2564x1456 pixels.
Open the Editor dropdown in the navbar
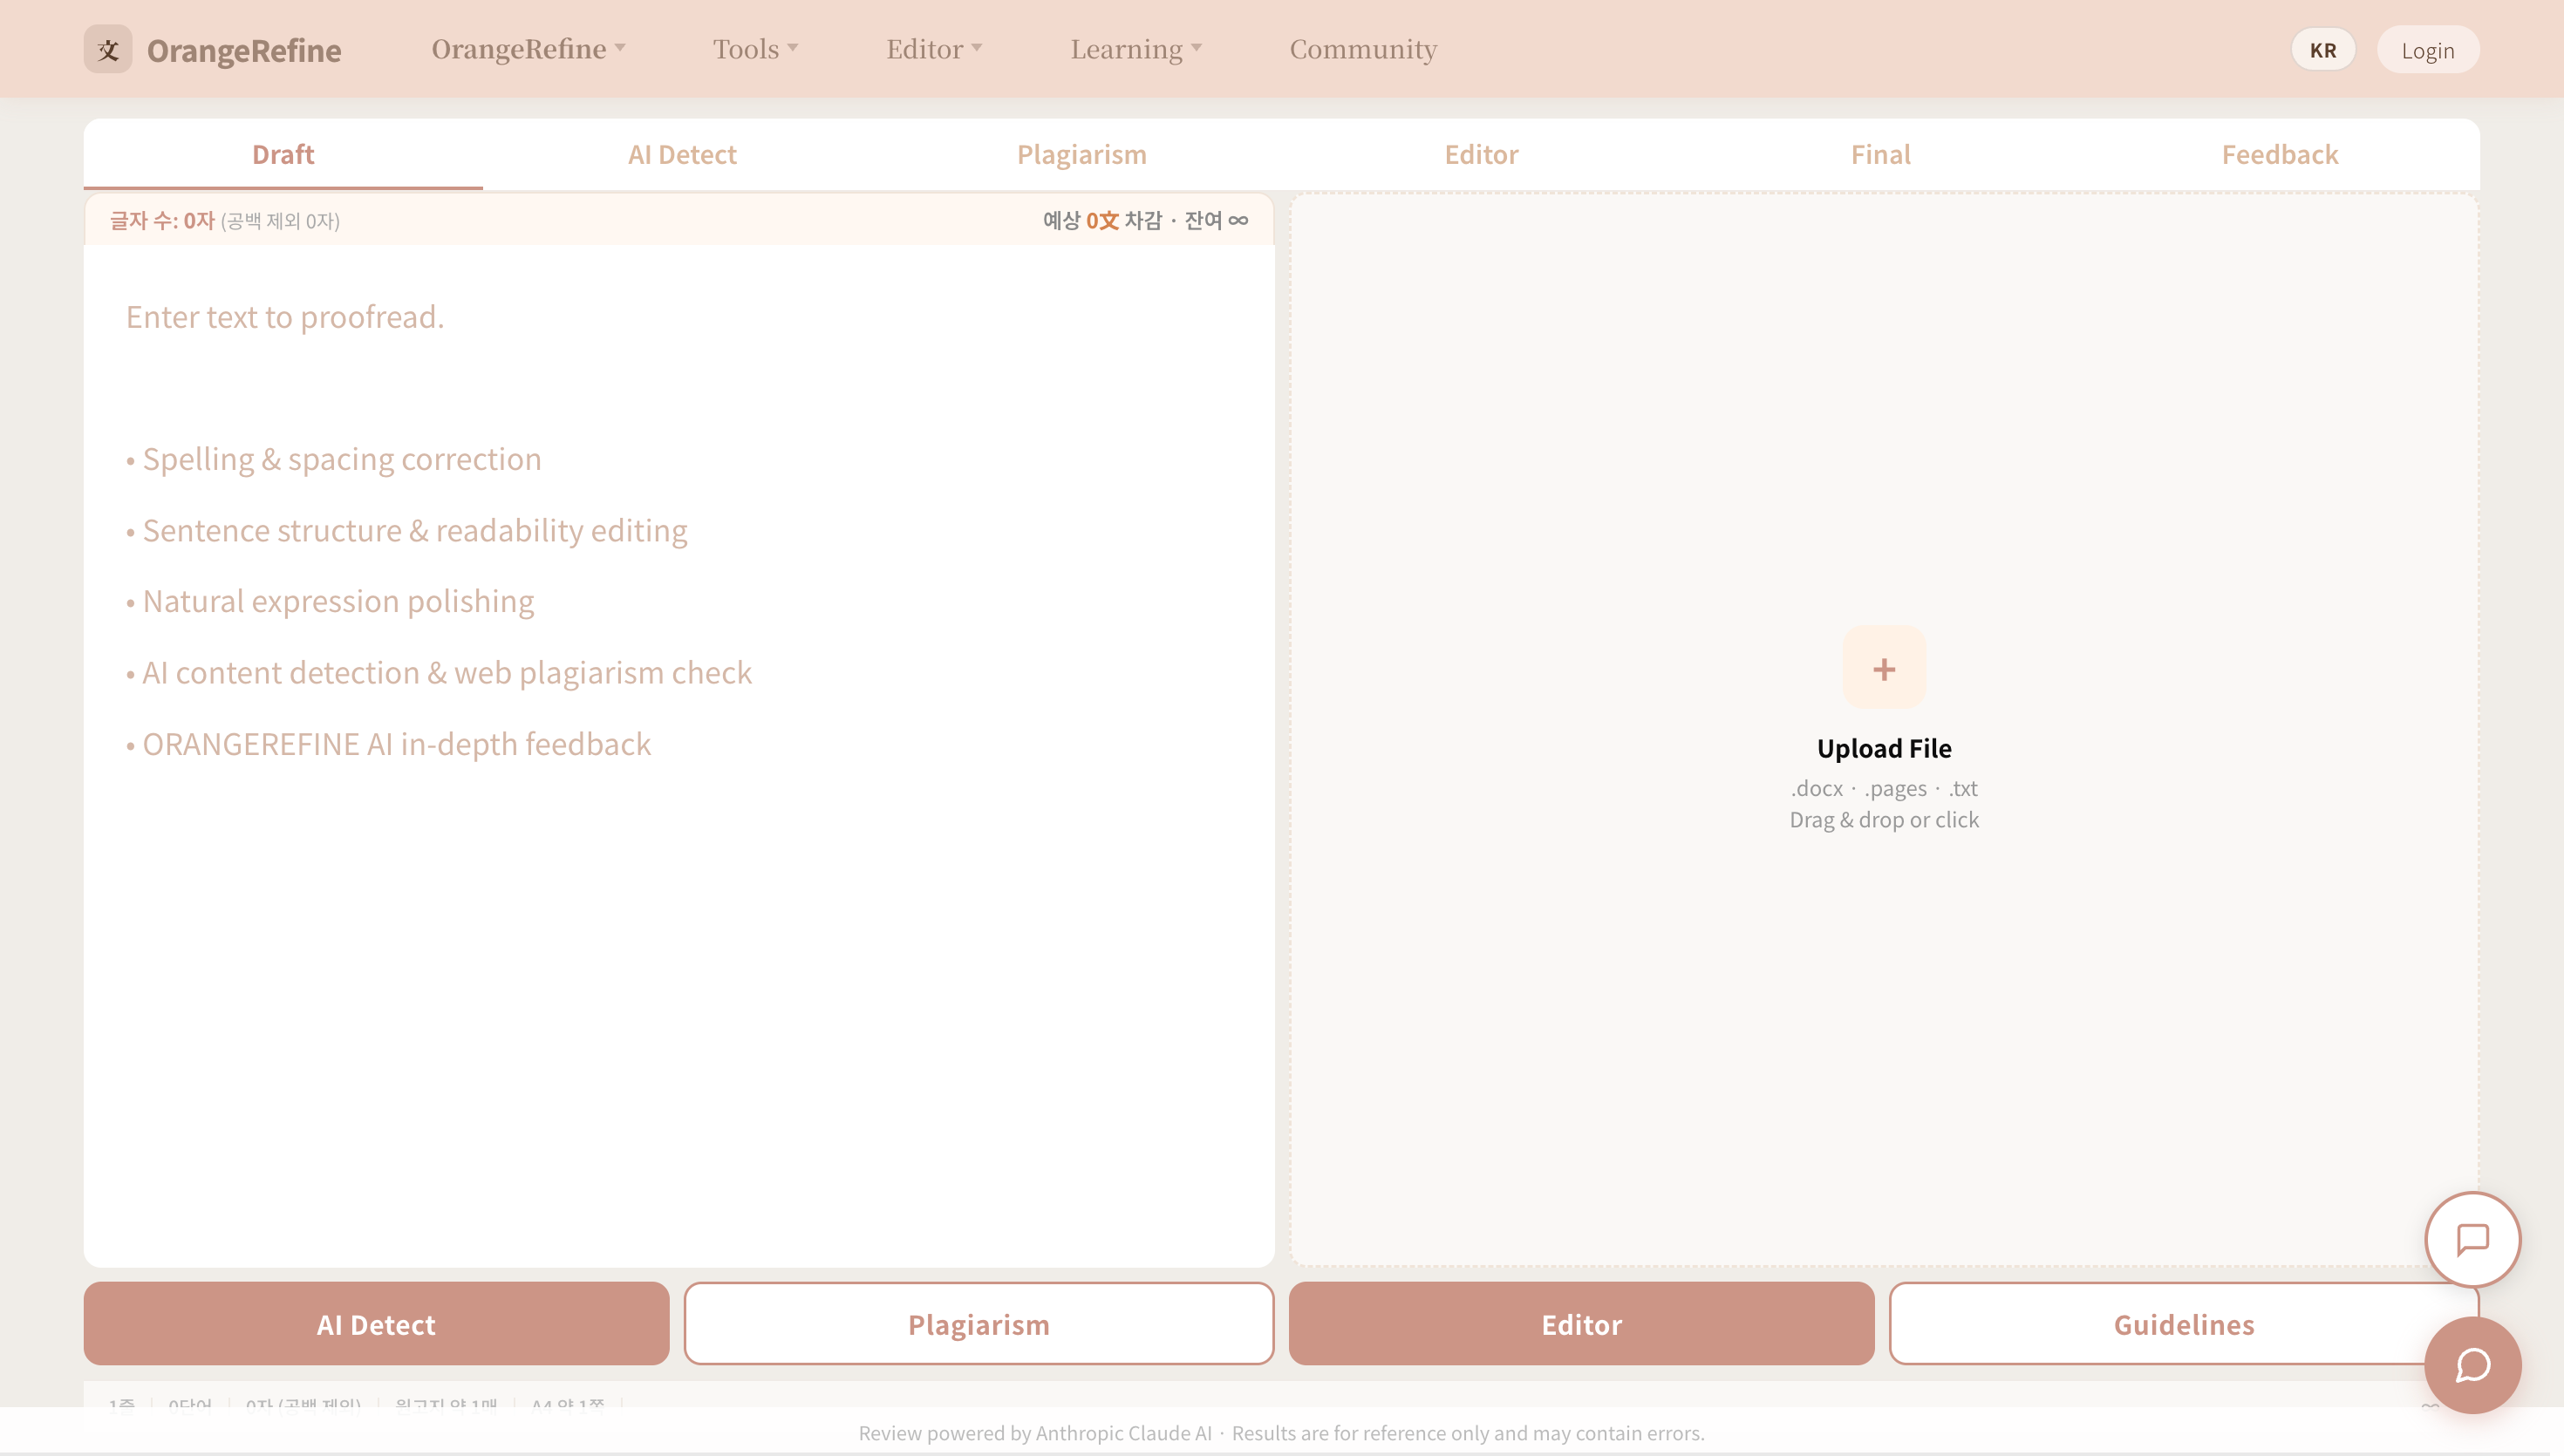[932, 48]
